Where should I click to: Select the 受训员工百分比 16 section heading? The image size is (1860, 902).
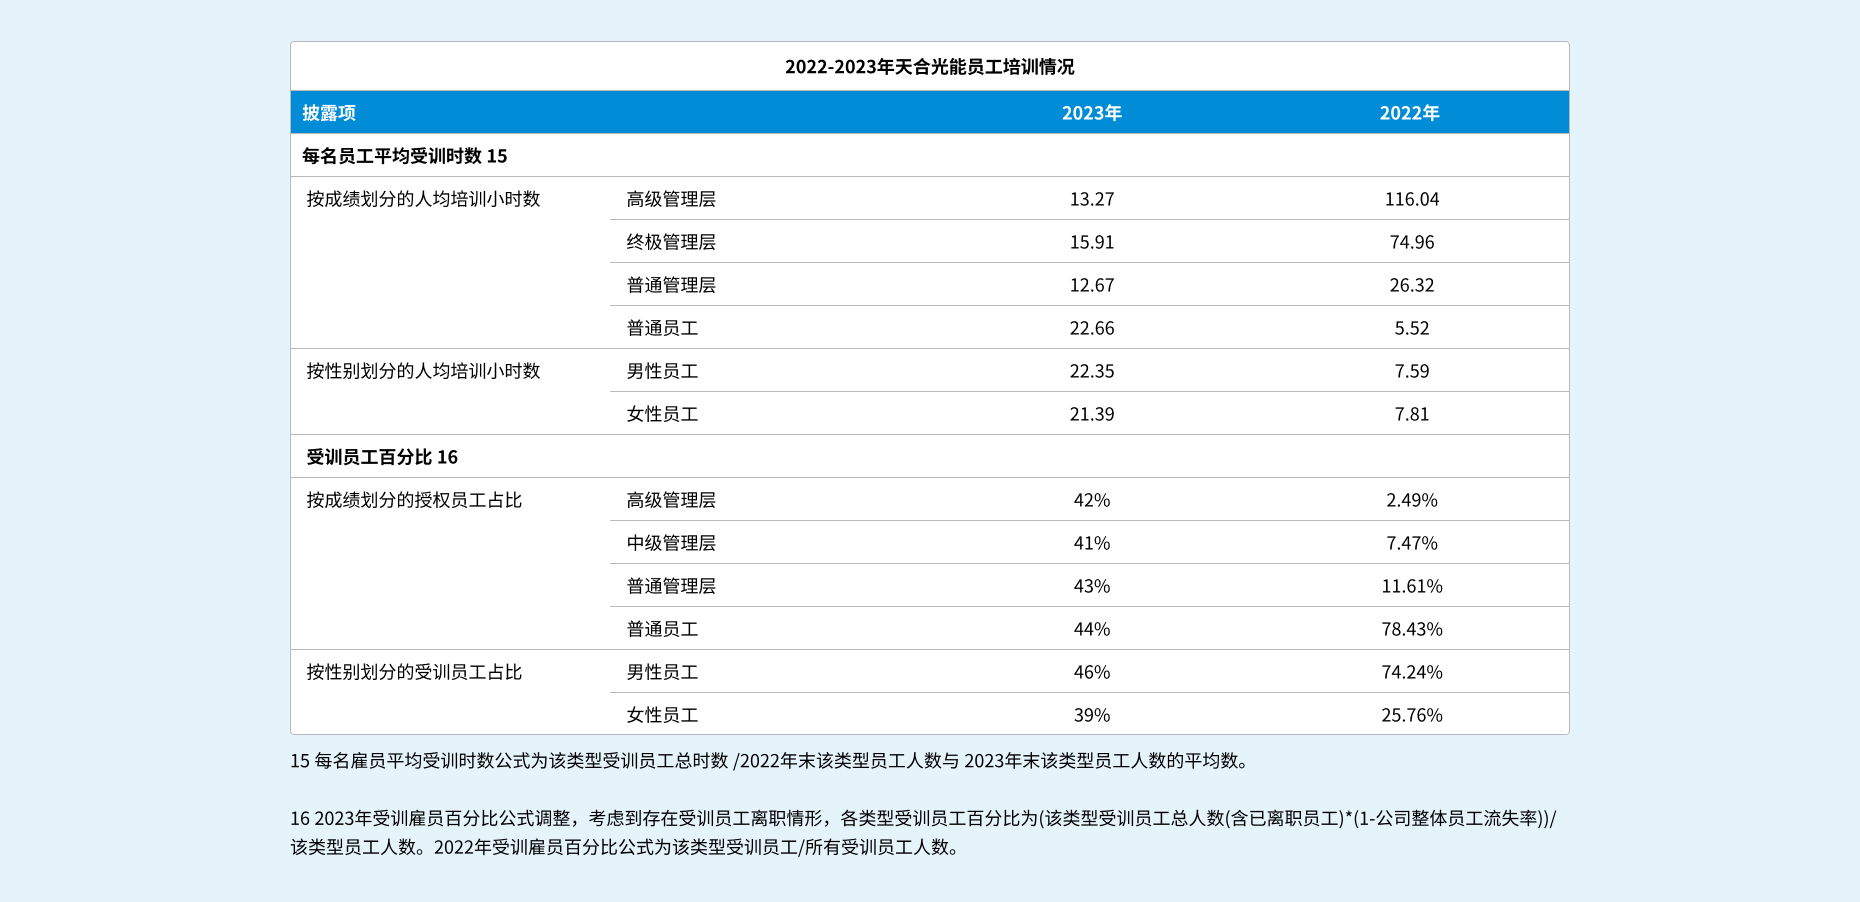pyautogui.click(x=382, y=457)
